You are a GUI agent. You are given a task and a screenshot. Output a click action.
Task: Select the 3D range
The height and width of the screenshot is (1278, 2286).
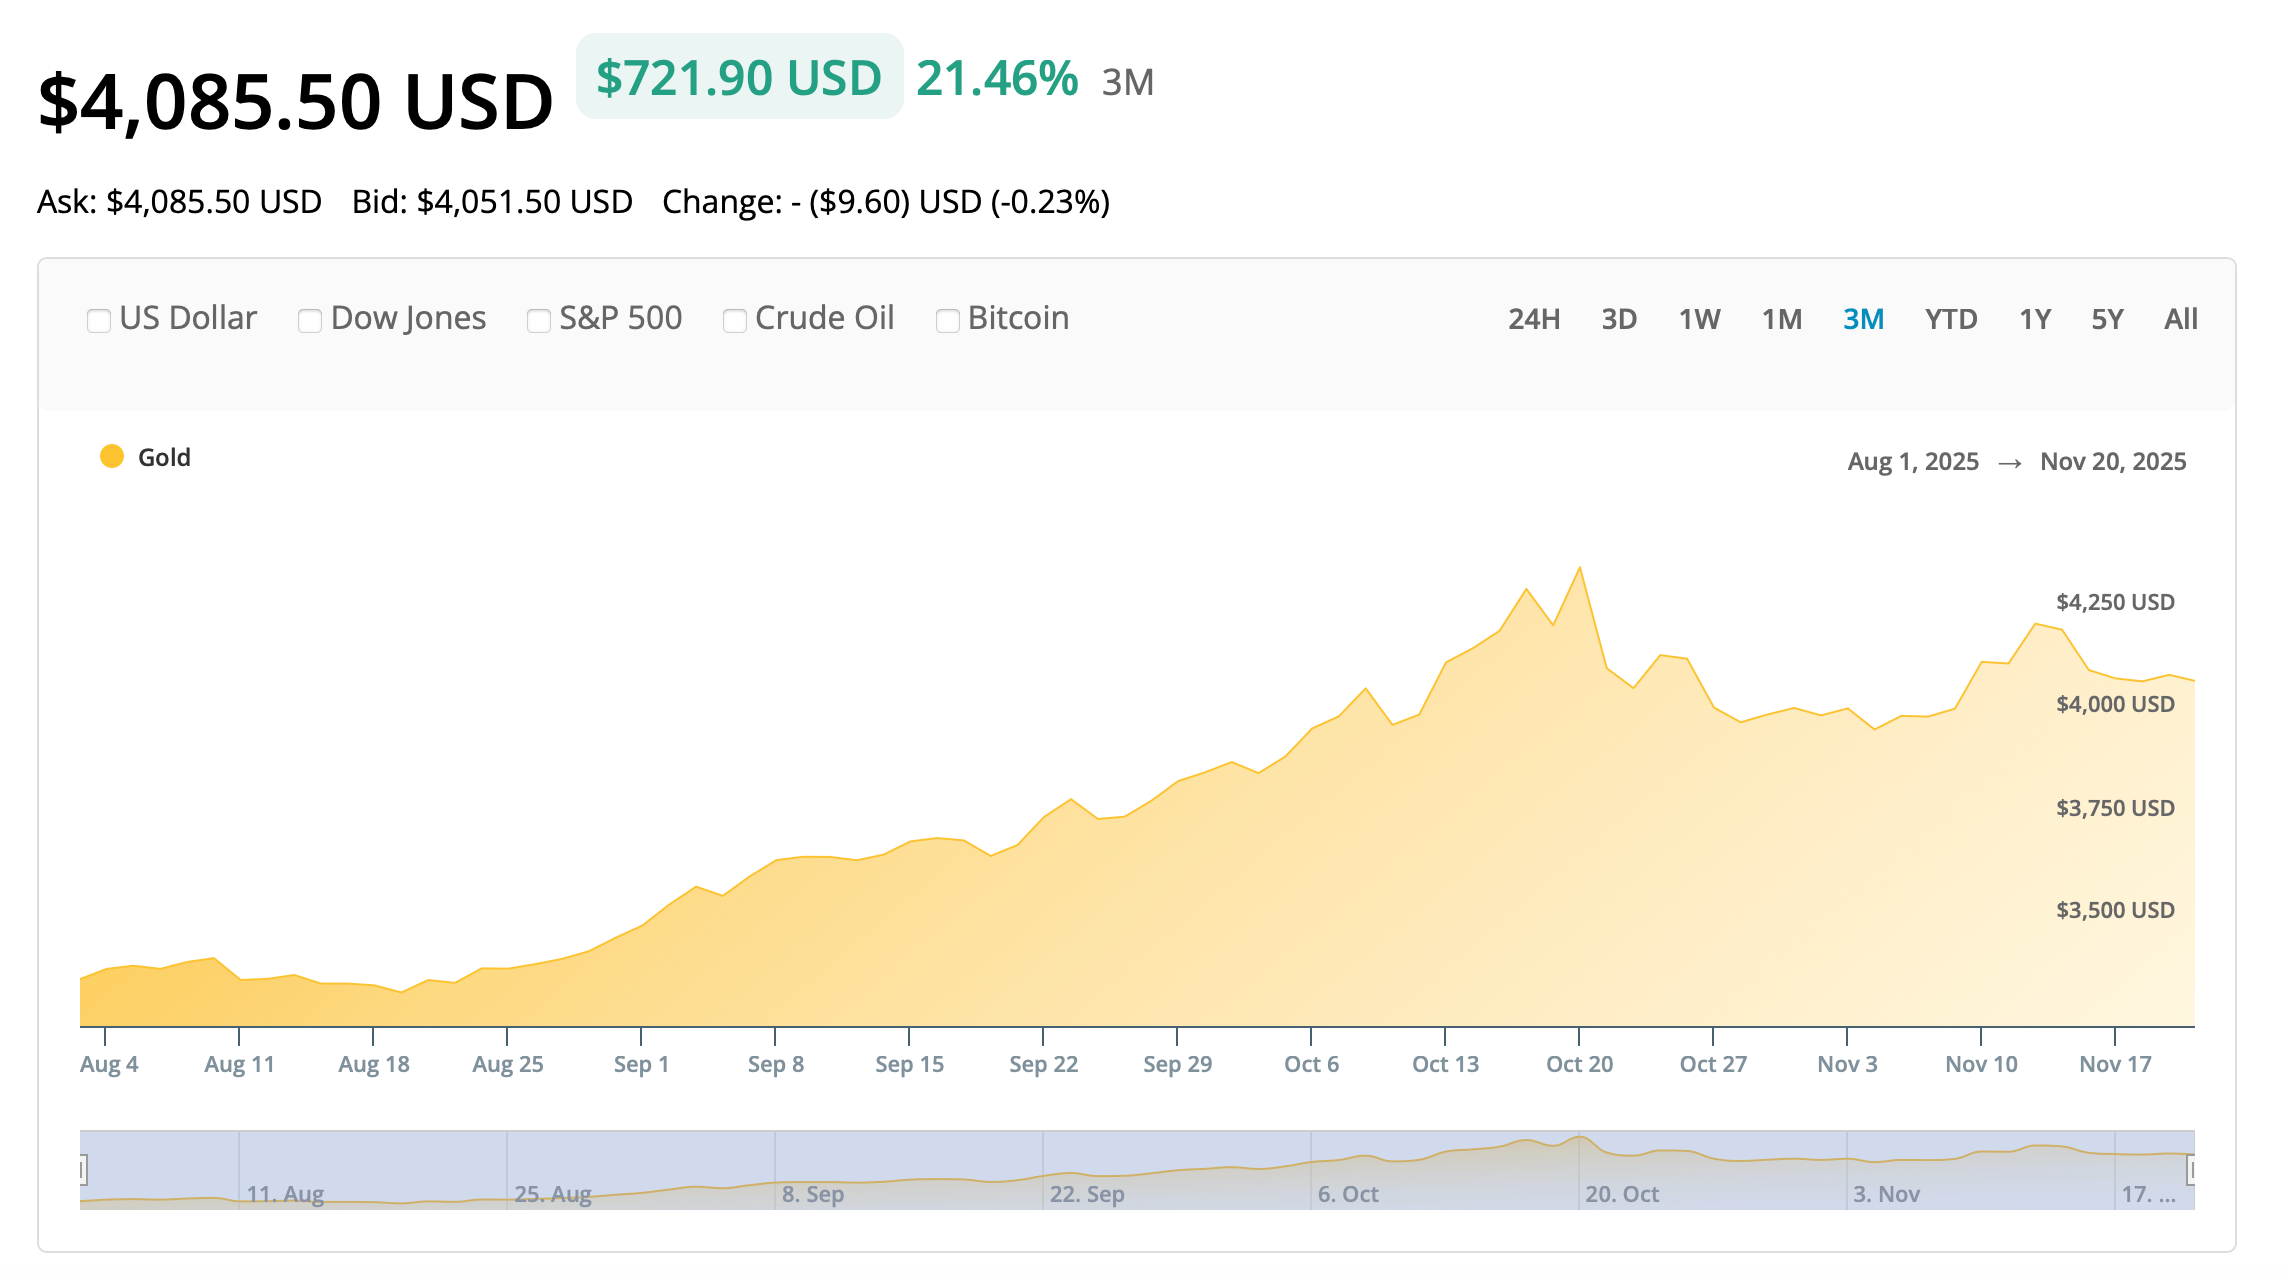pos(1620,318)
